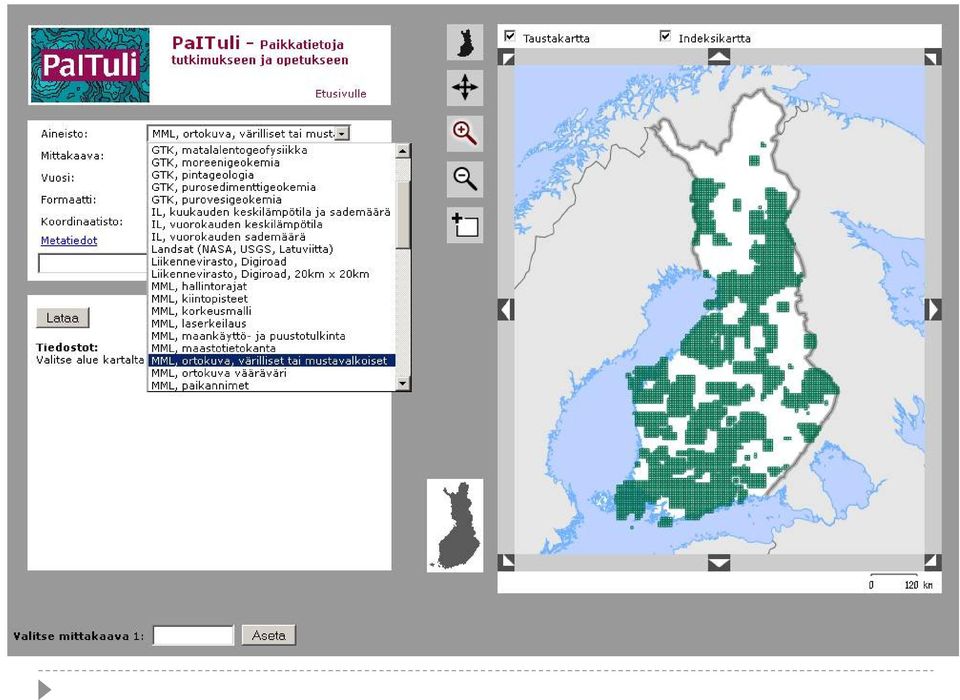Click the Aseta button
Image resolution: width=960 pixels, height=700 pixels.
pyautogui.click(x=269, y=635)
